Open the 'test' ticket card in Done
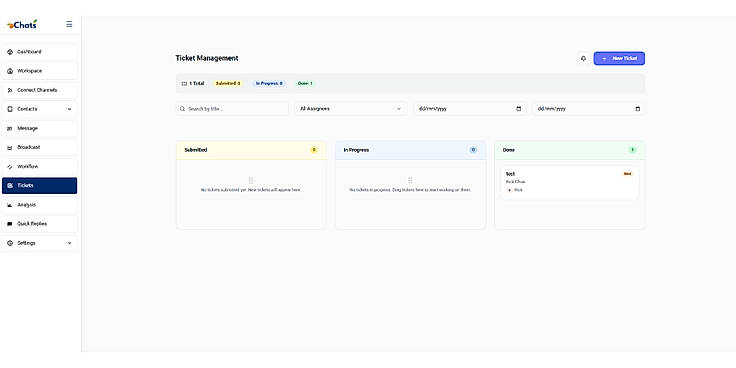Viewport: 736px width, 368px height. click(570, 182)
